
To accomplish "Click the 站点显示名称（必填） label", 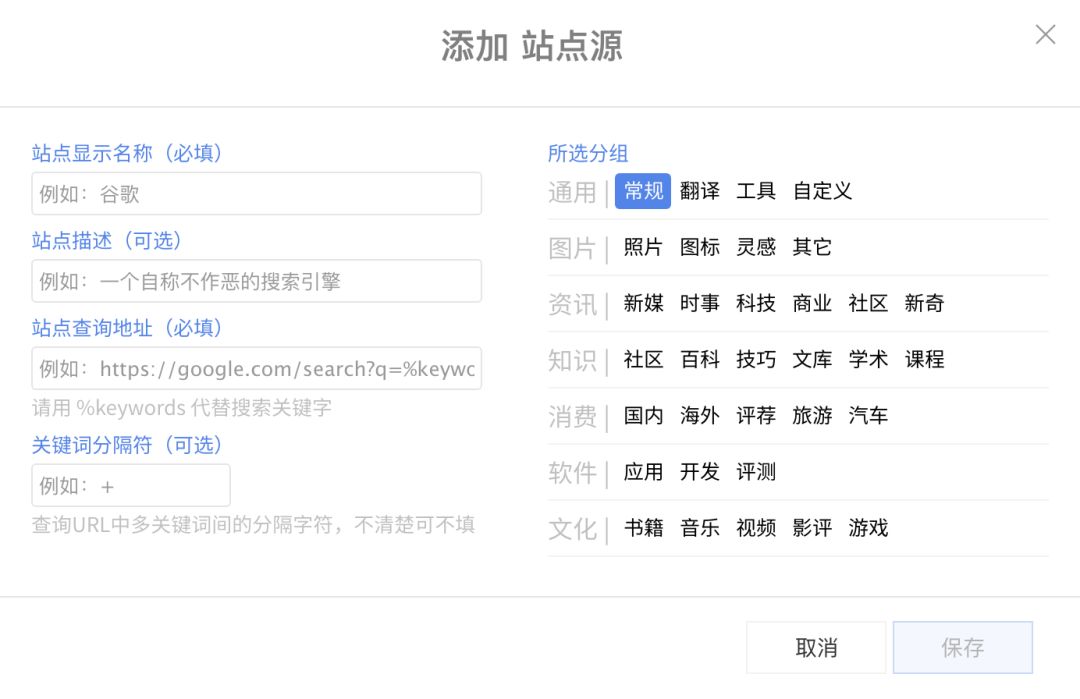I will (x=127, y=153).
